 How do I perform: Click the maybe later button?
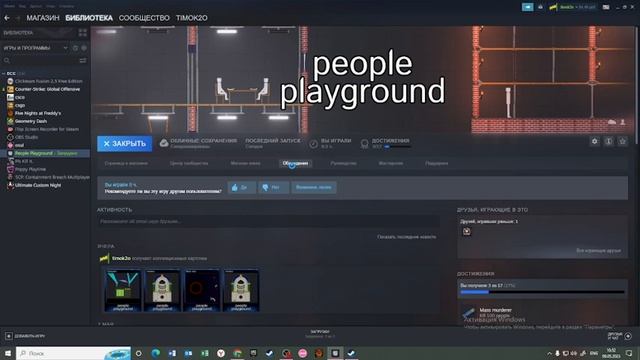pyautogui.click(x=313, y=187)
